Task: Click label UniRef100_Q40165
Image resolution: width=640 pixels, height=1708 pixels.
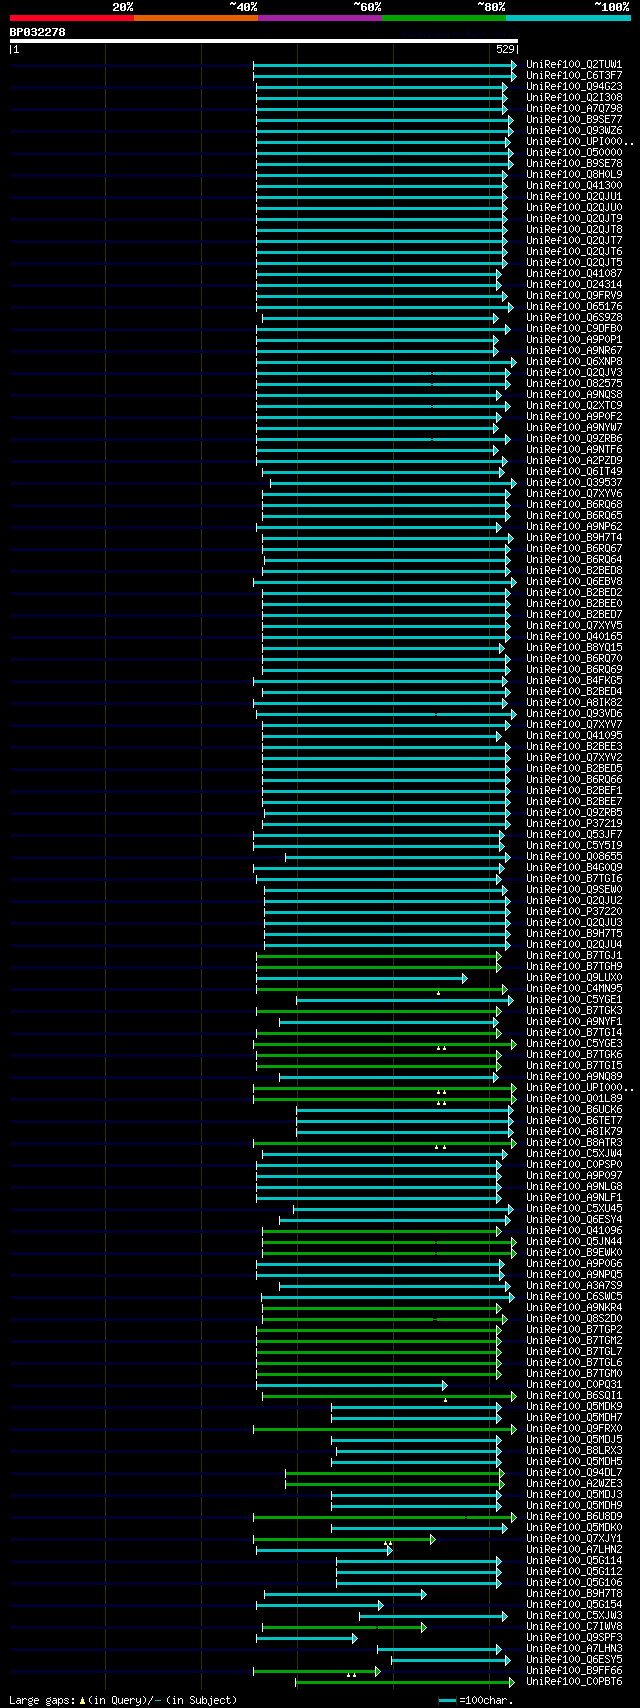Action: (x=574, y=636)
